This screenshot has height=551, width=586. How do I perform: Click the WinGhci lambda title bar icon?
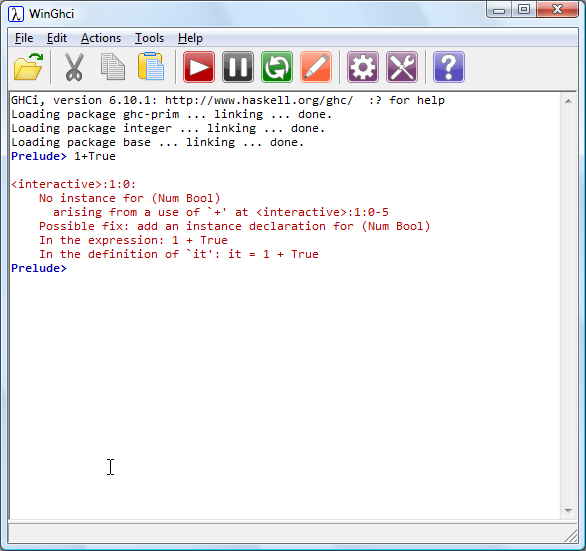coord(16,14)
